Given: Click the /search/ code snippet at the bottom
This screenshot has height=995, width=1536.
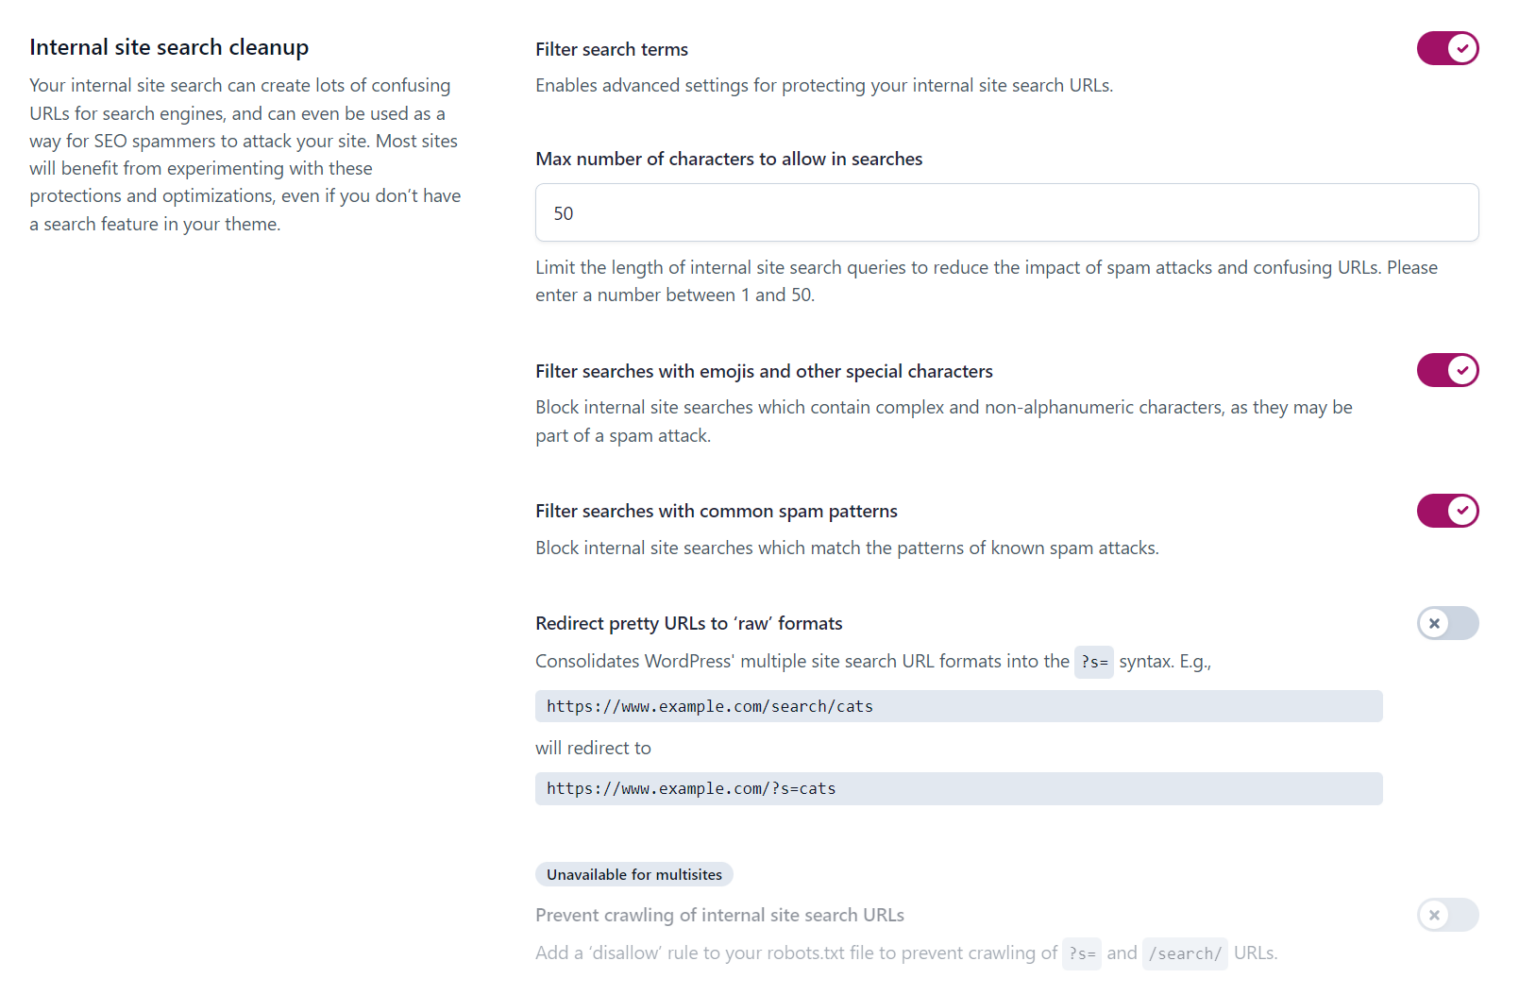Looking at the screenshot, I should (1185, 953).
